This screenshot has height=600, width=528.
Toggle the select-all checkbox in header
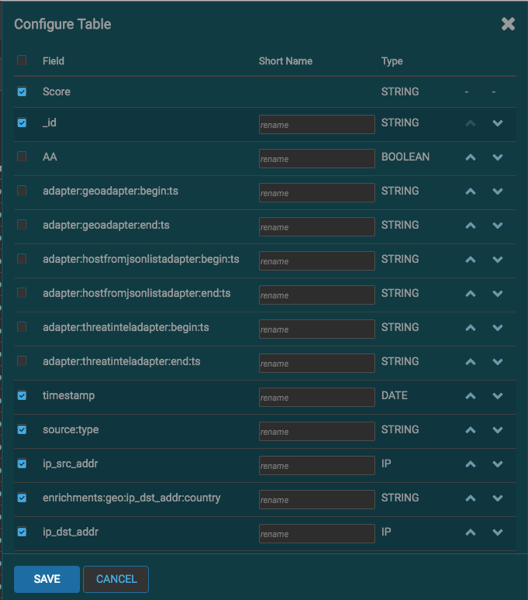(22, 60)
